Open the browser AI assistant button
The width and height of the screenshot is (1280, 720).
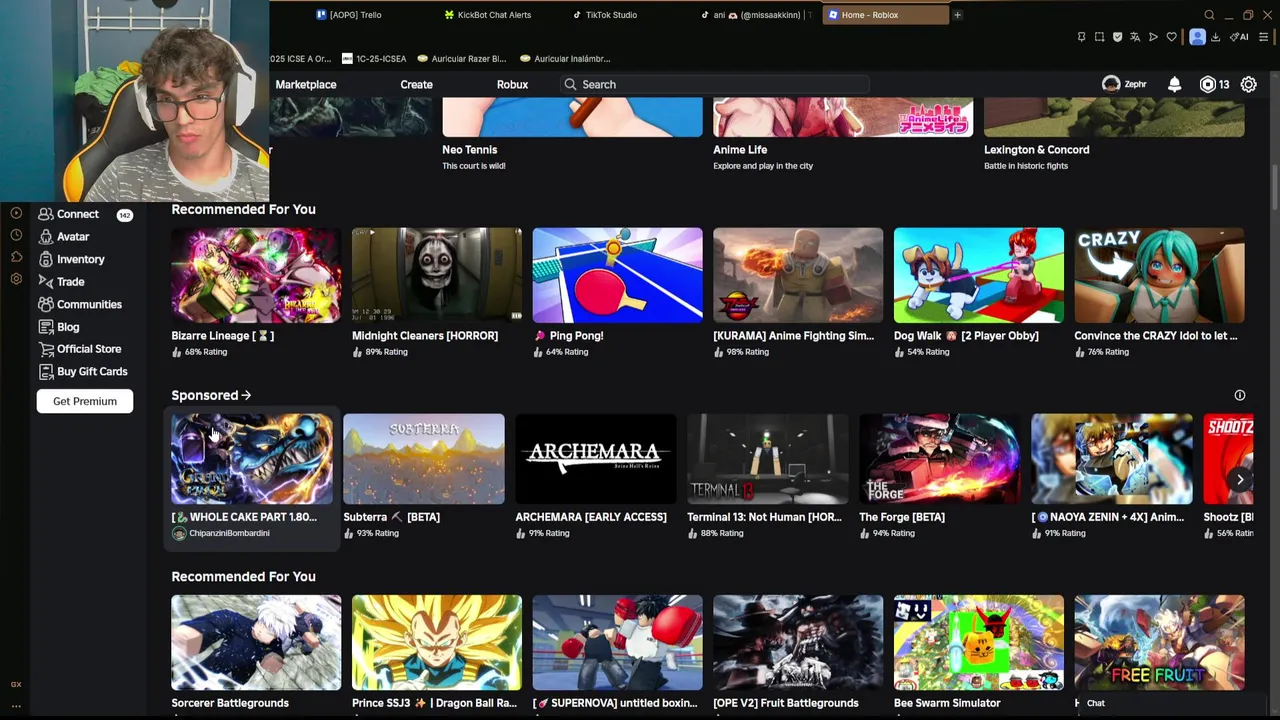[x=1241, y=37]
